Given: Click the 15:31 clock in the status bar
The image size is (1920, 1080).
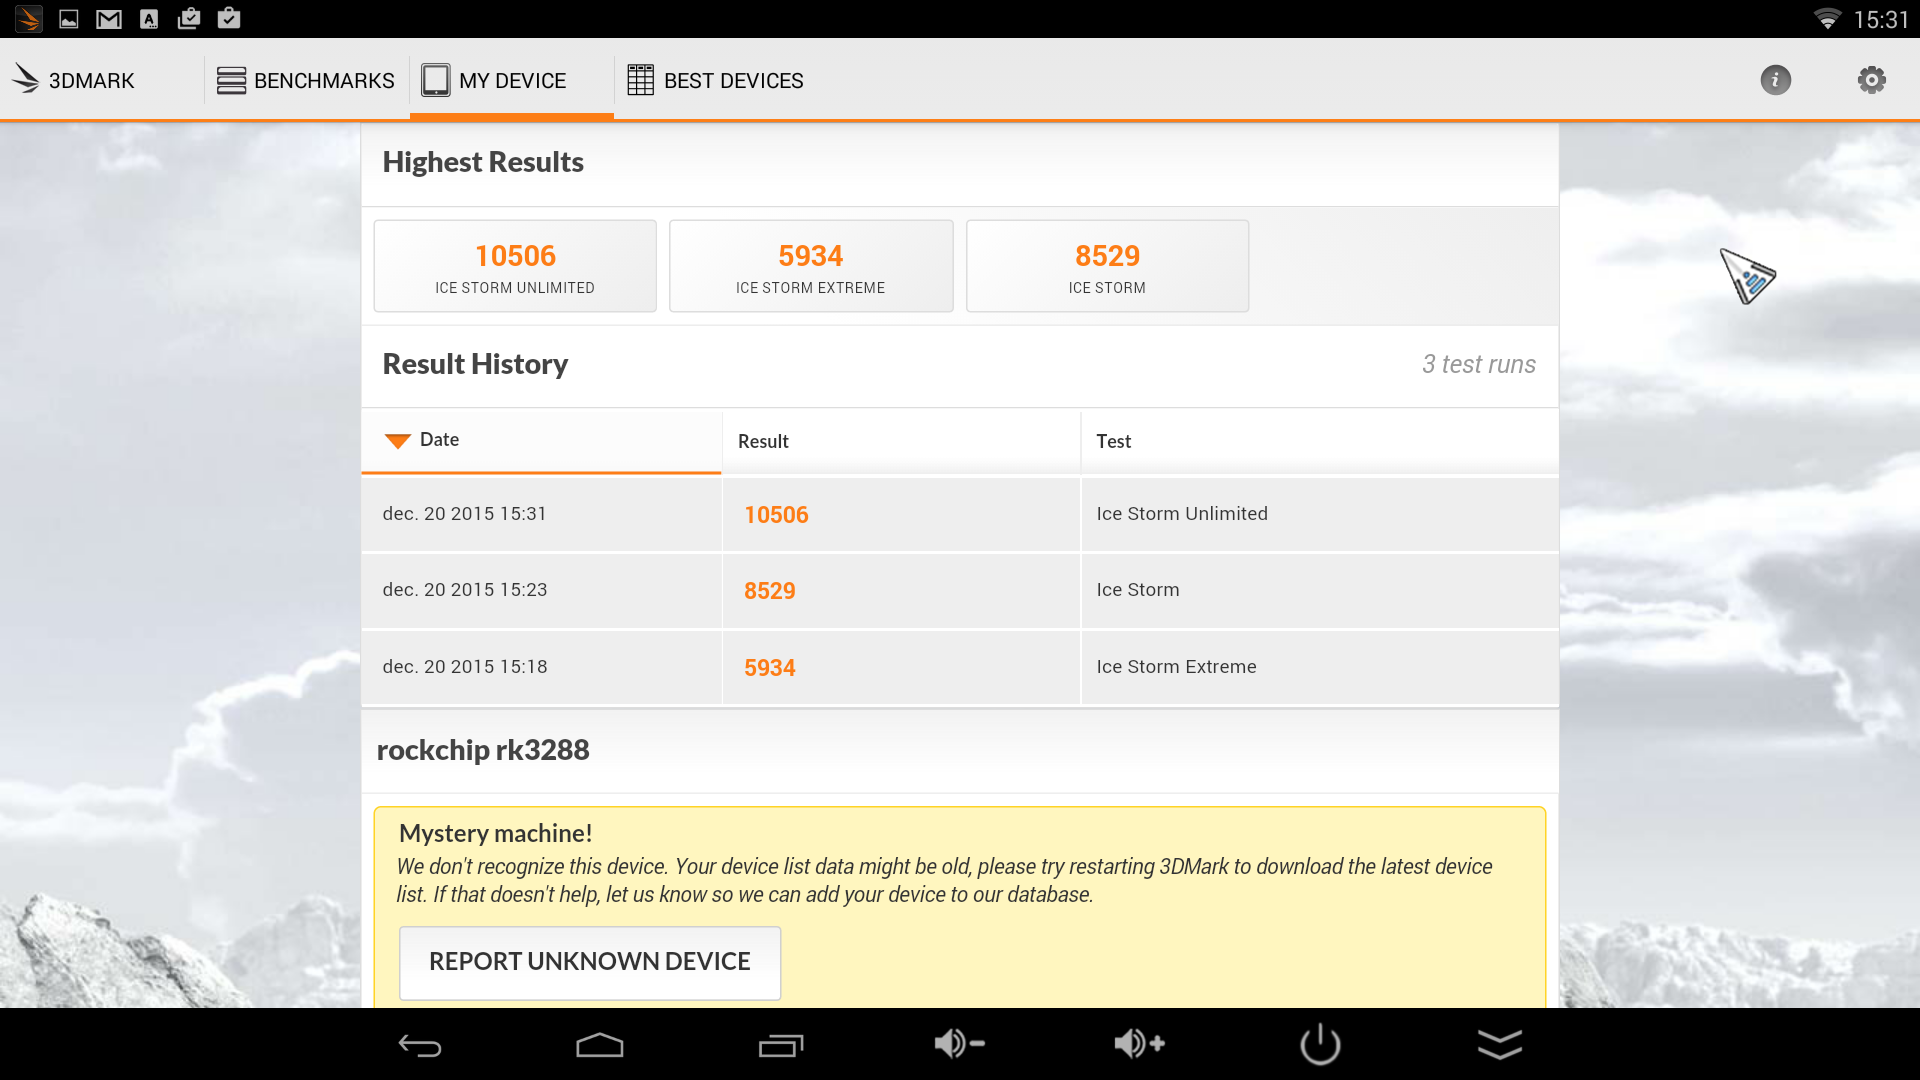Looking at the screenshot, I should (x=1881, y=20).
